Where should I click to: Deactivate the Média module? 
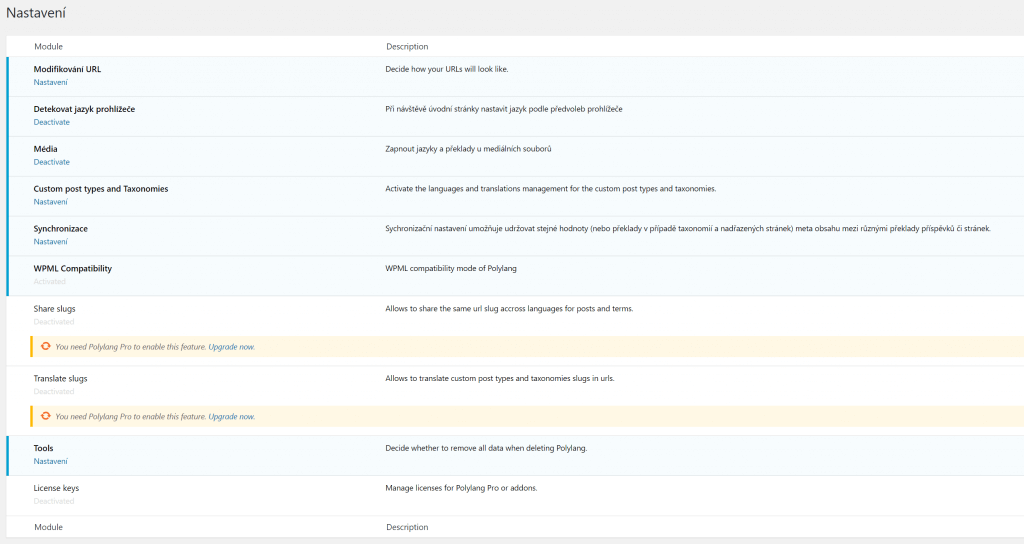[x=52, y=162]
